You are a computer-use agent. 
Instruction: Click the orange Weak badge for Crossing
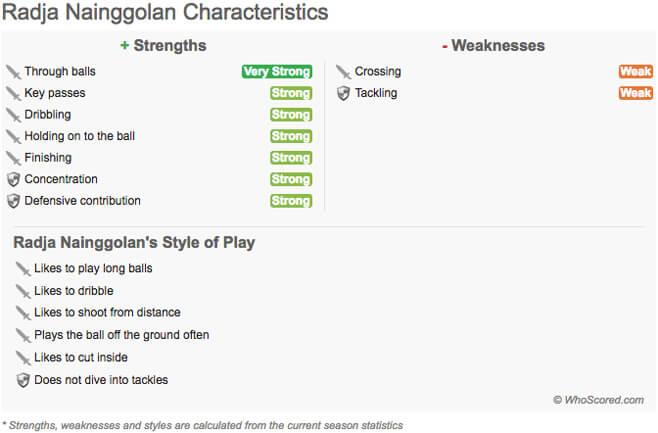[635, 72]
